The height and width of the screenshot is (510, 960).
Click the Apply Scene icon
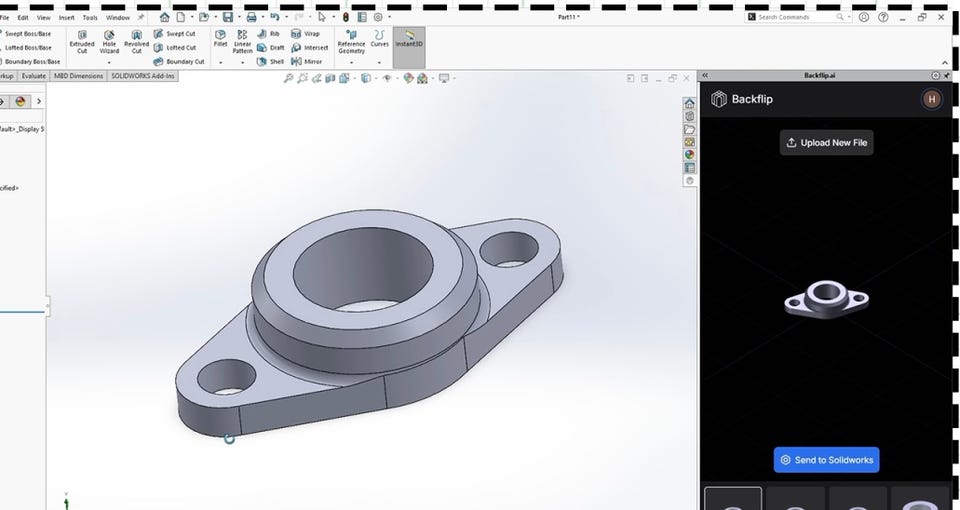pos(422,78)
